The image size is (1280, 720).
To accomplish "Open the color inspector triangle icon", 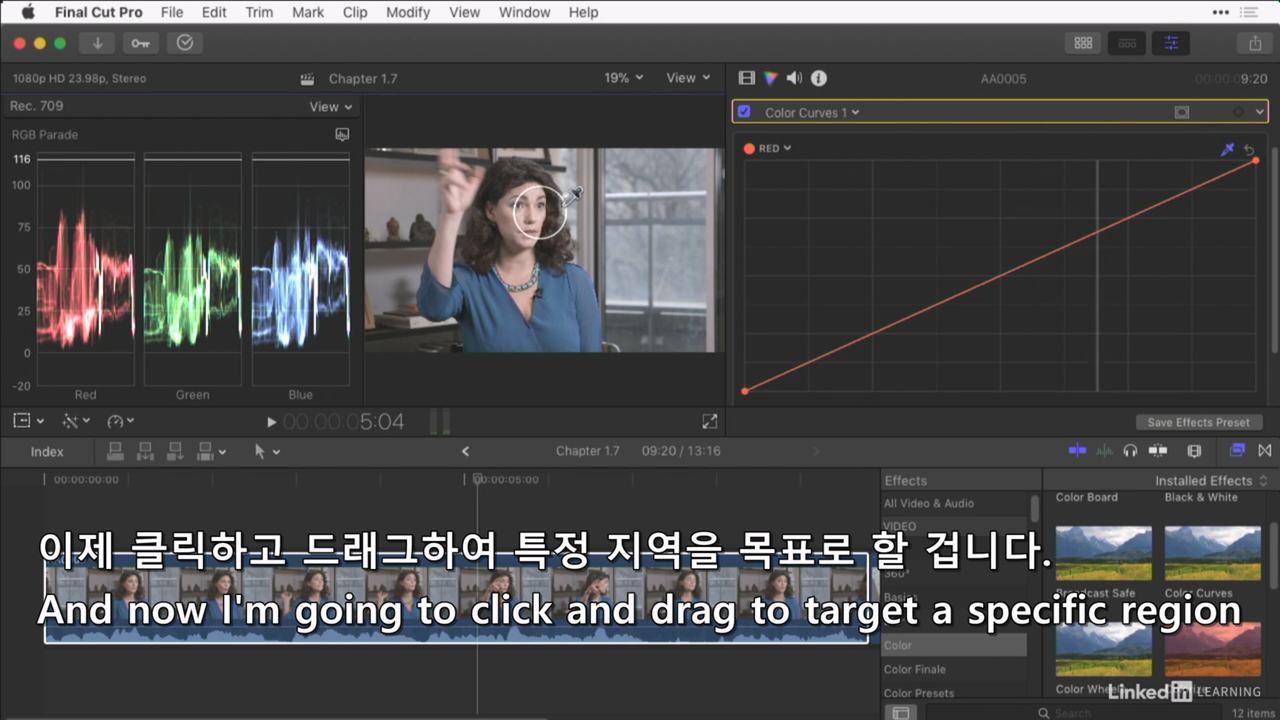I will [x=770, y=78].
